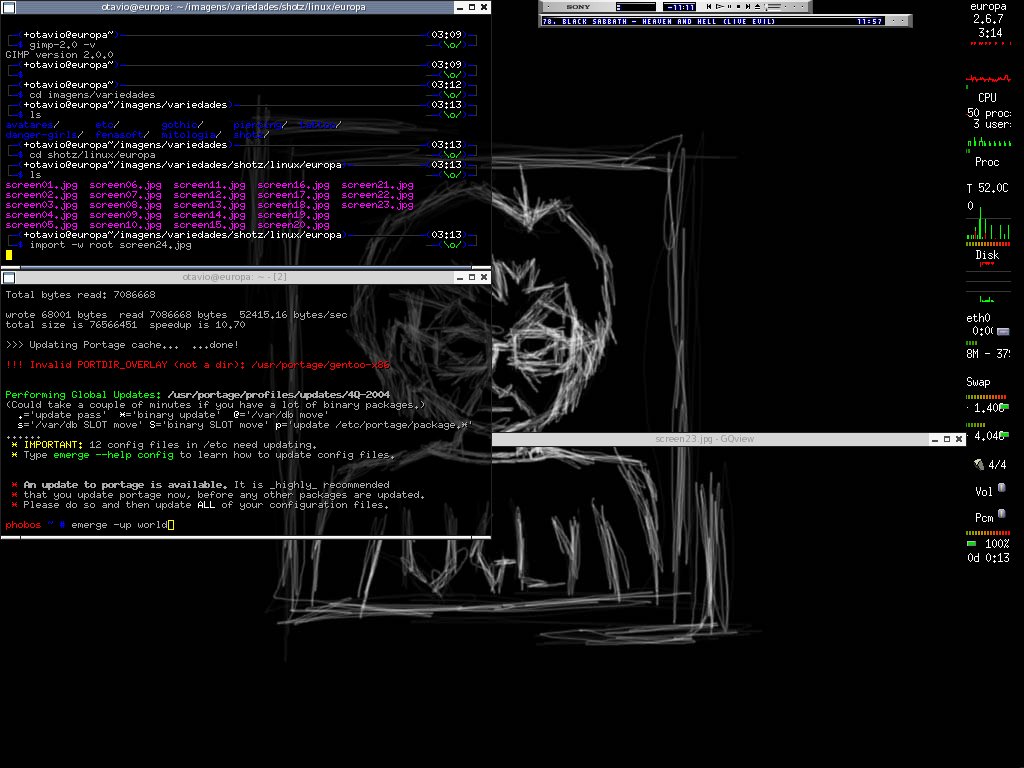The image size is (1024, 768).
Task: Toggle the eth0 network button
Action: (1003, 332)
